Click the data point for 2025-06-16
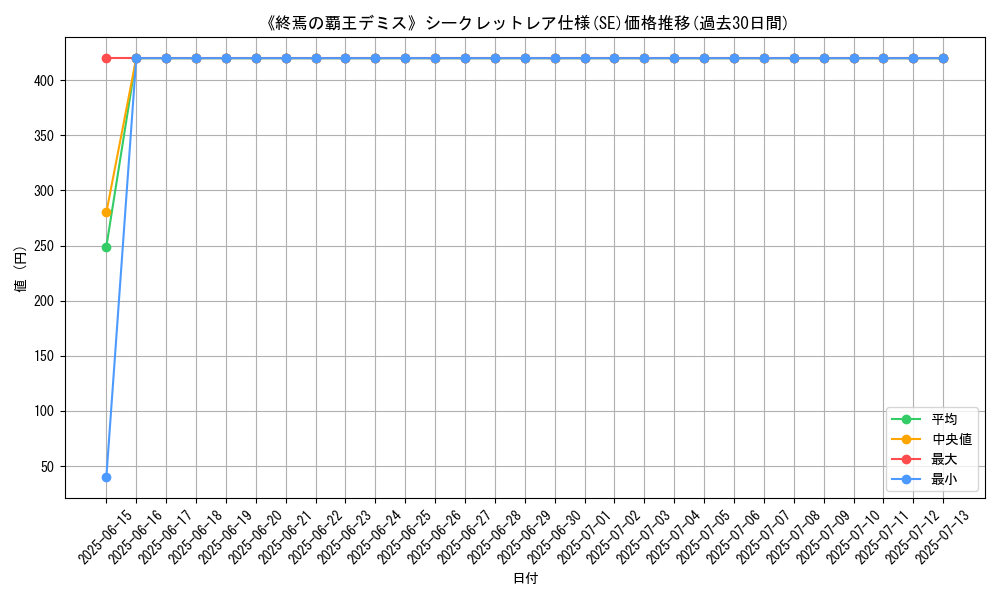The height and width of the screenshot is (600, 1000). point(136,59)
